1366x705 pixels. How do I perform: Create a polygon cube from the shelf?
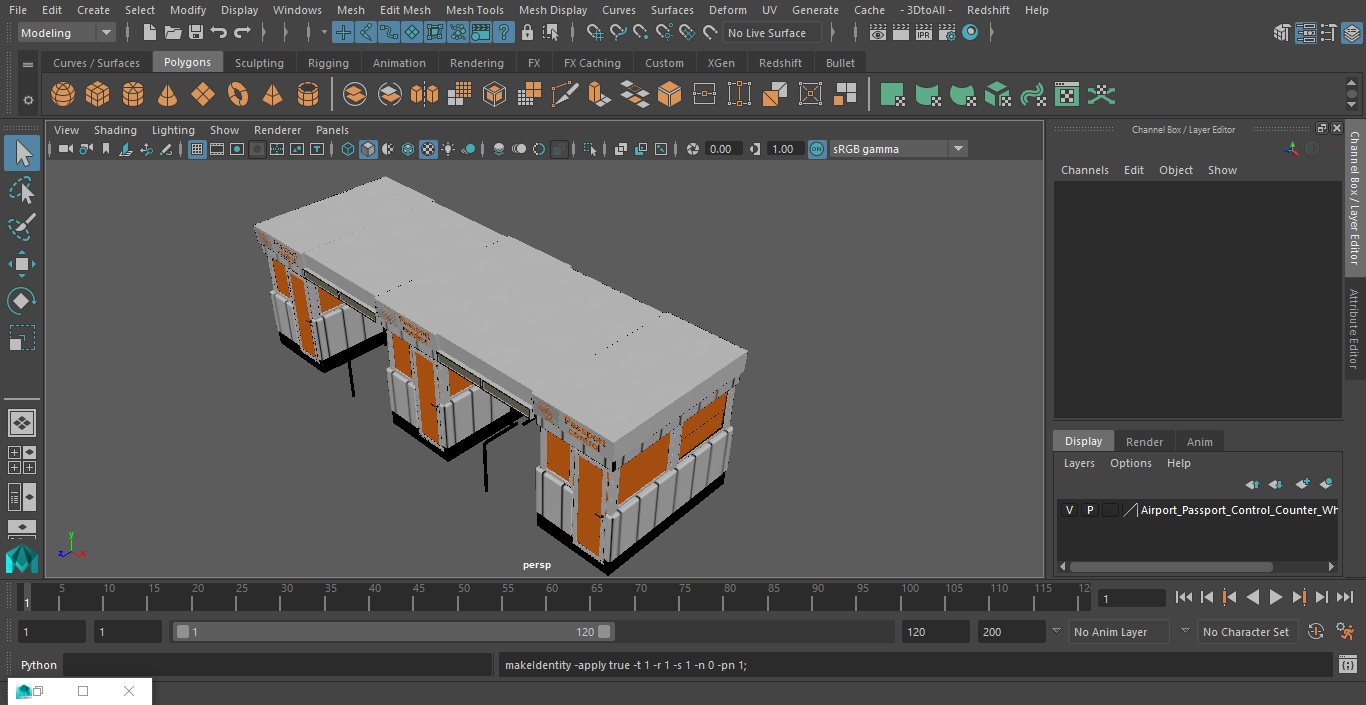98,95
